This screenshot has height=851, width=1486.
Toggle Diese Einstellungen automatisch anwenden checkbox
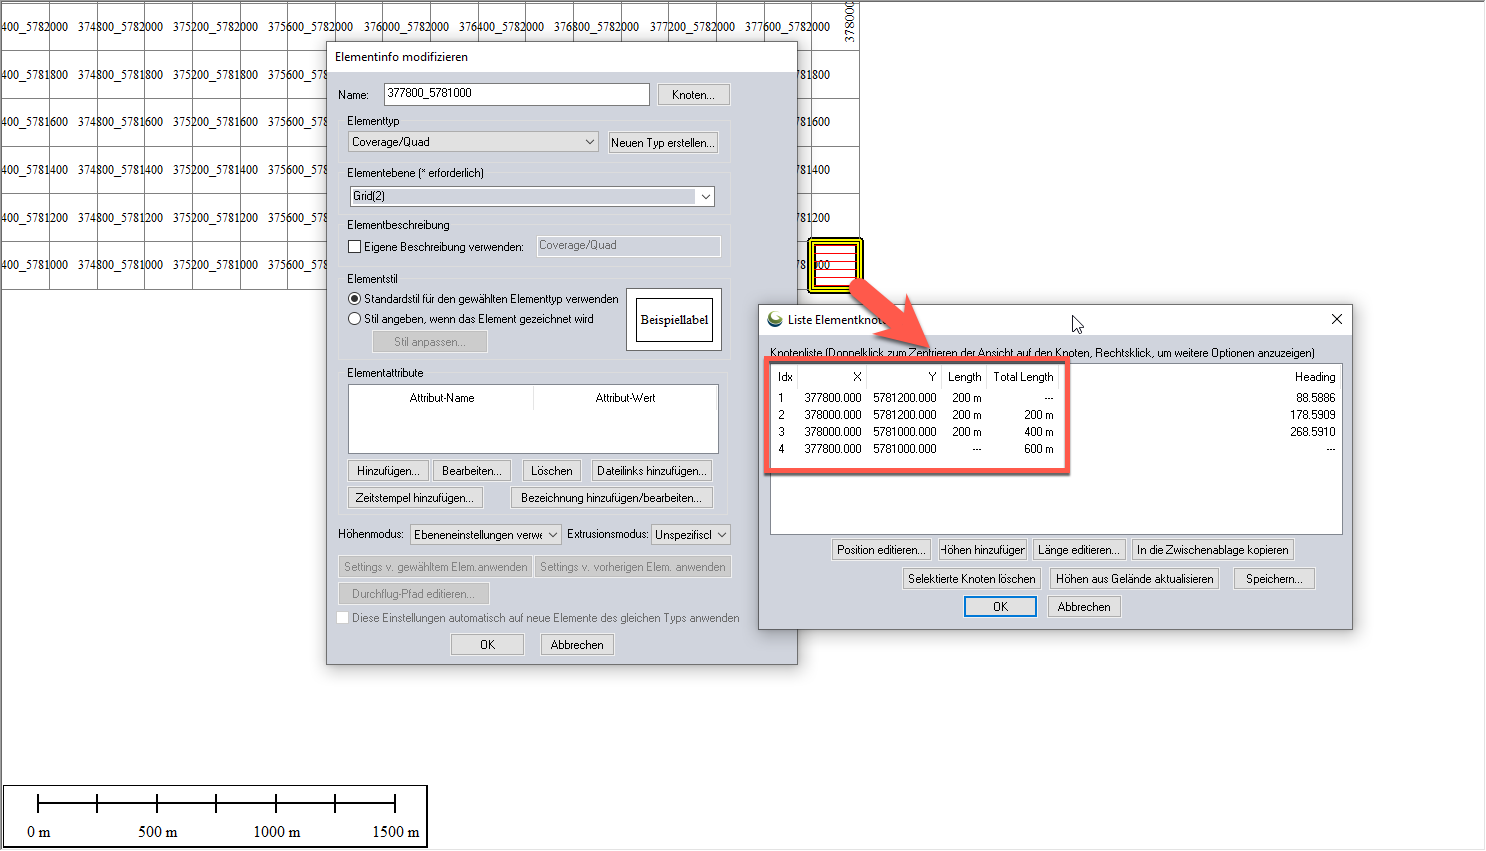tap(343, 618)
